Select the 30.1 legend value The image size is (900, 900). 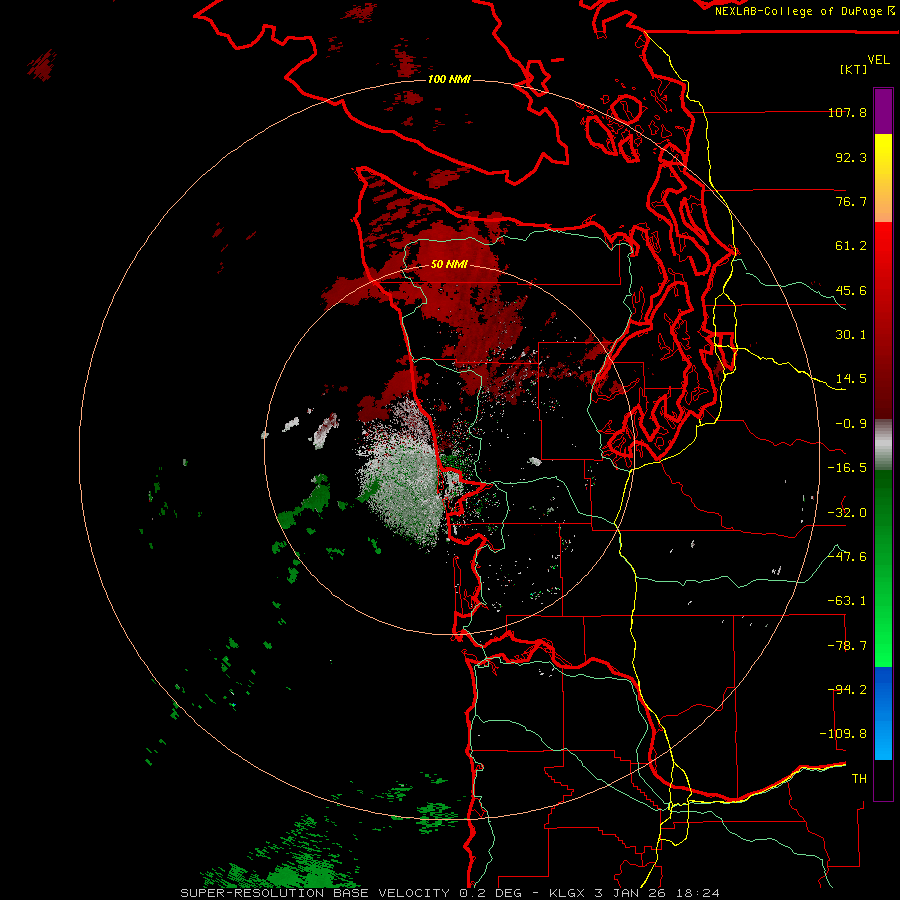[x=851, y=335]
